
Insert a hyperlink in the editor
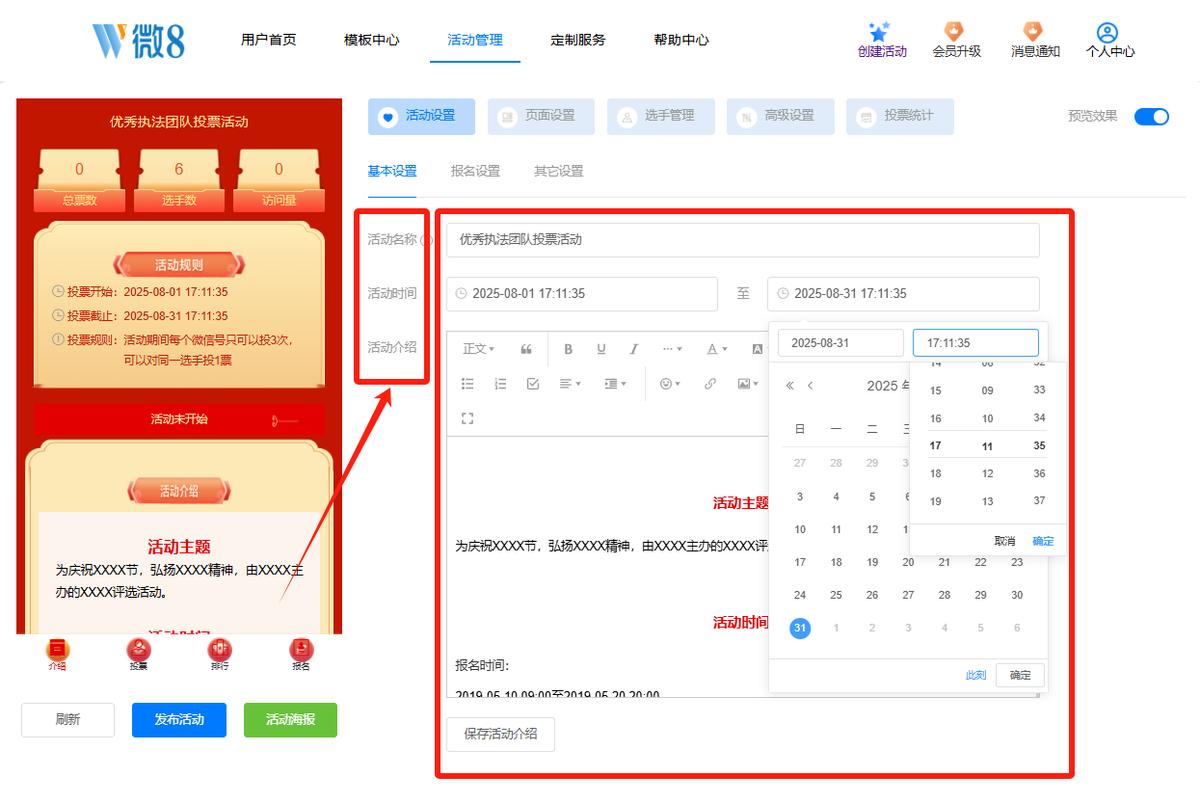[x=710, y=384]
